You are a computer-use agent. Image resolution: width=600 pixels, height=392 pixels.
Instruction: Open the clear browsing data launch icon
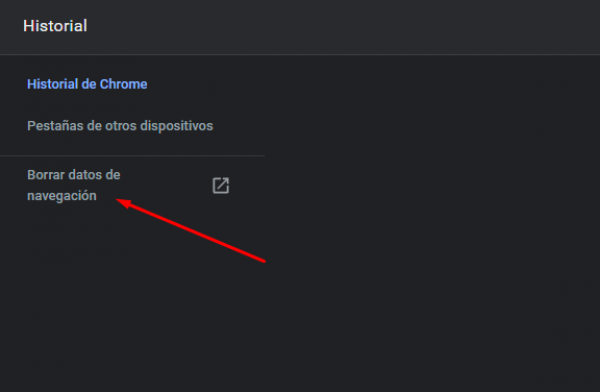coord(221,186)
